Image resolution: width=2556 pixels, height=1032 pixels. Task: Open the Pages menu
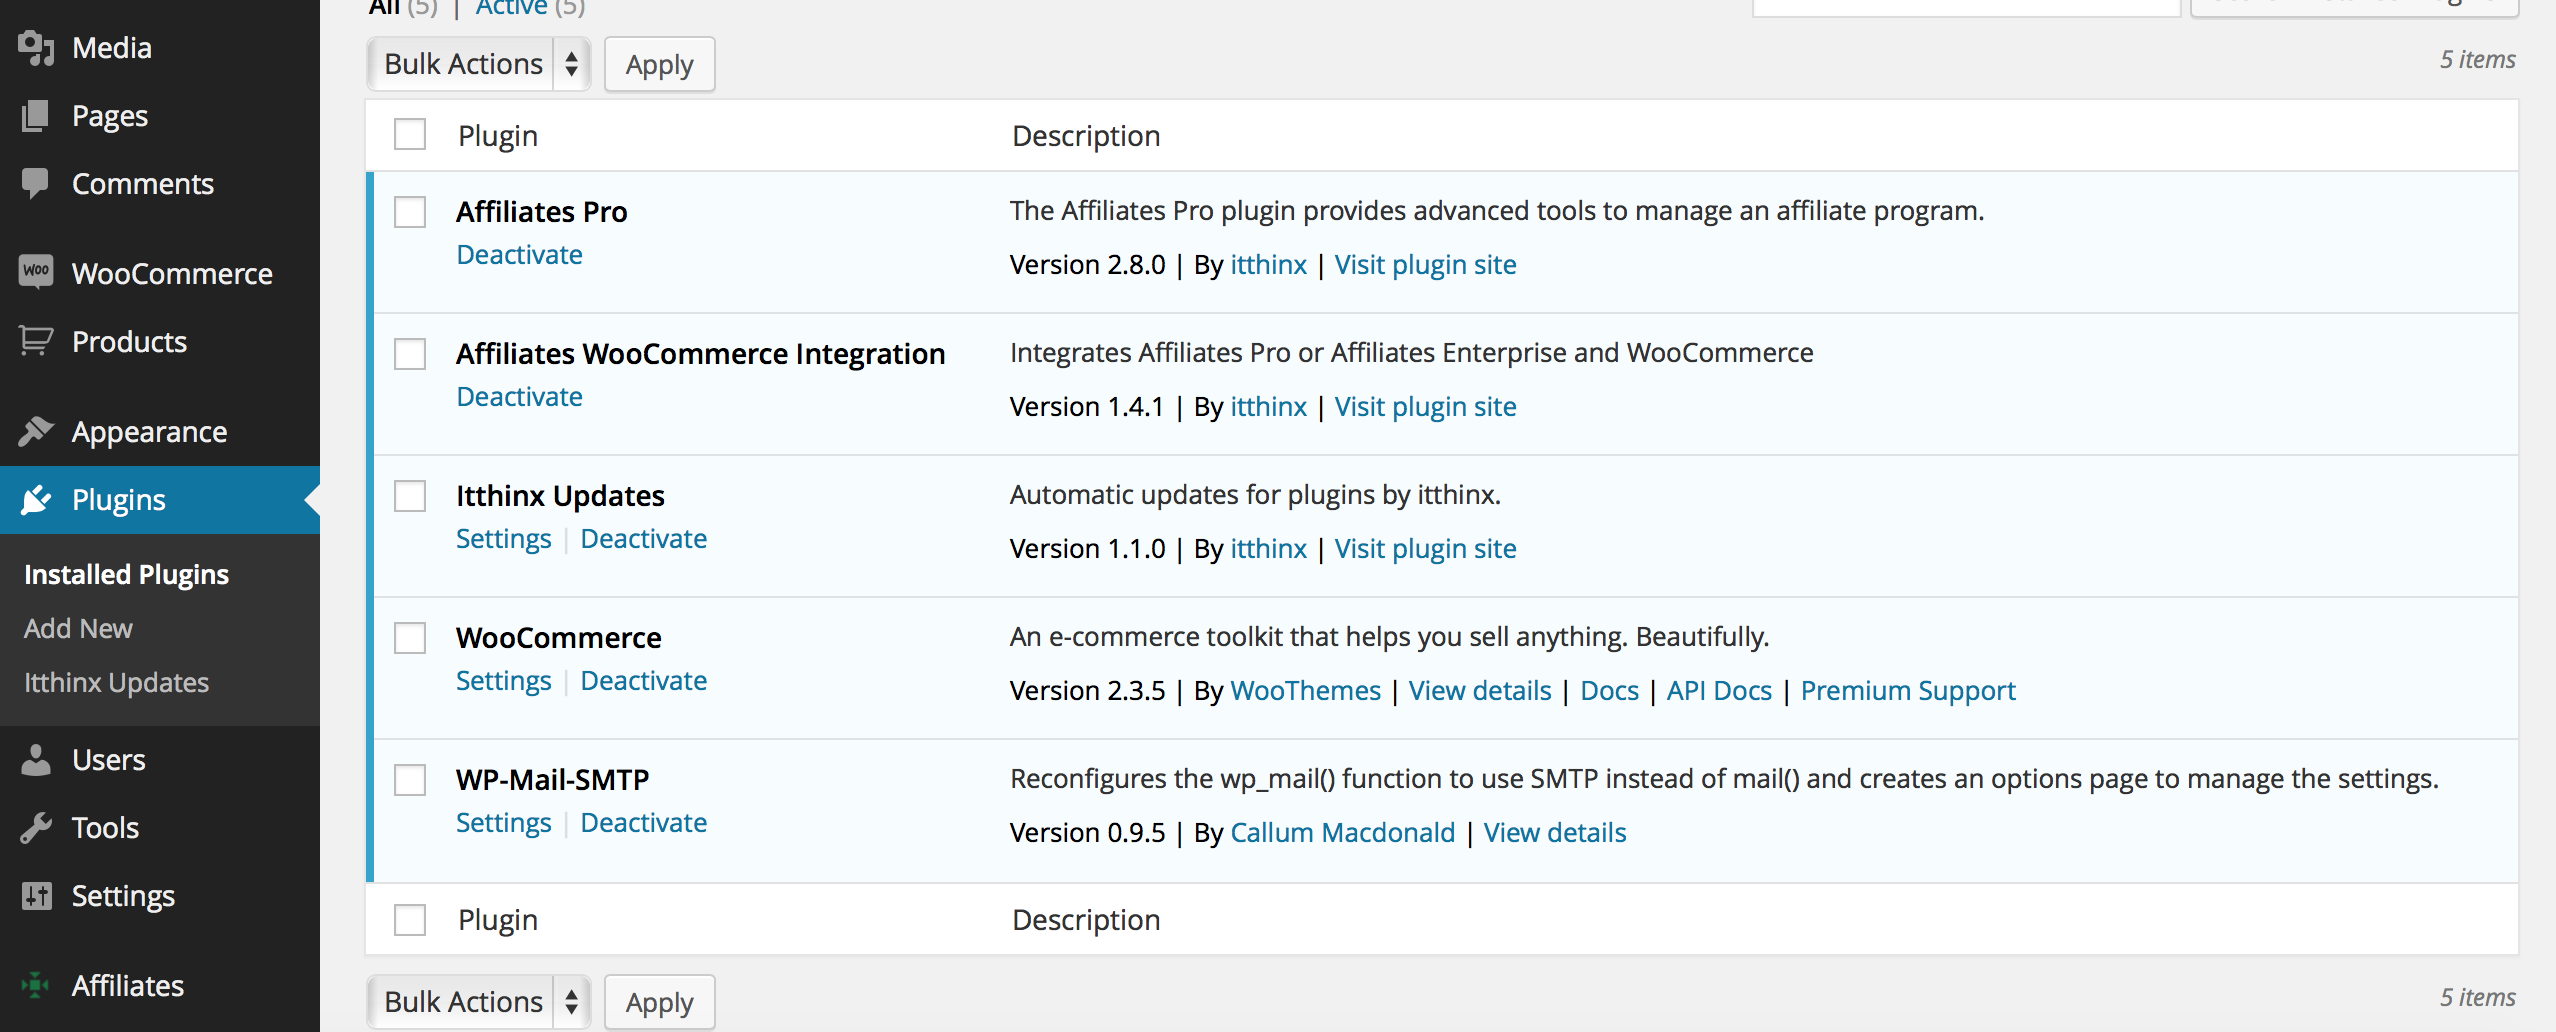(x=160, y=116)
